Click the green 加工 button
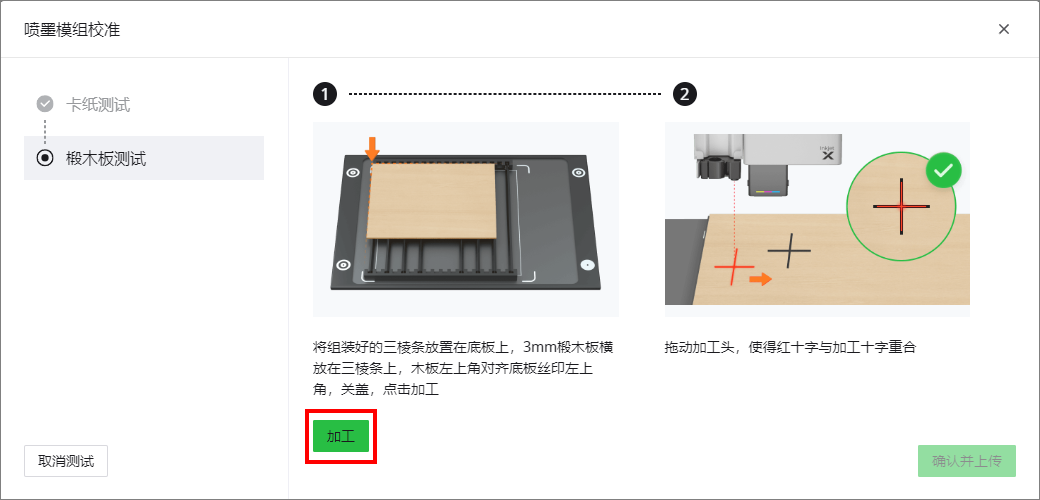Screen dimensions: 1040x500 coord(341,436)
